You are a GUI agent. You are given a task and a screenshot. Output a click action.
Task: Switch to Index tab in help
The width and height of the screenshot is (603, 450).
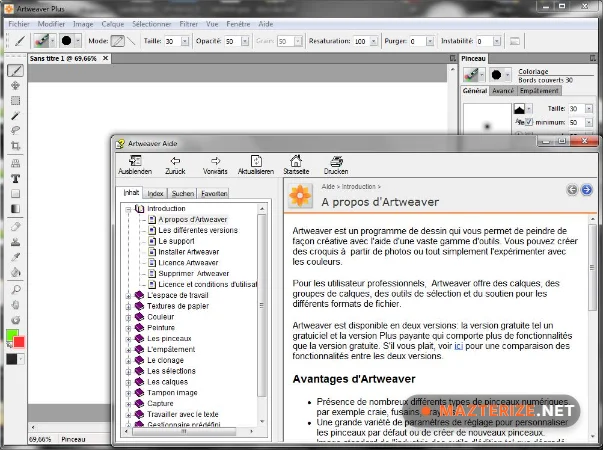155,193
